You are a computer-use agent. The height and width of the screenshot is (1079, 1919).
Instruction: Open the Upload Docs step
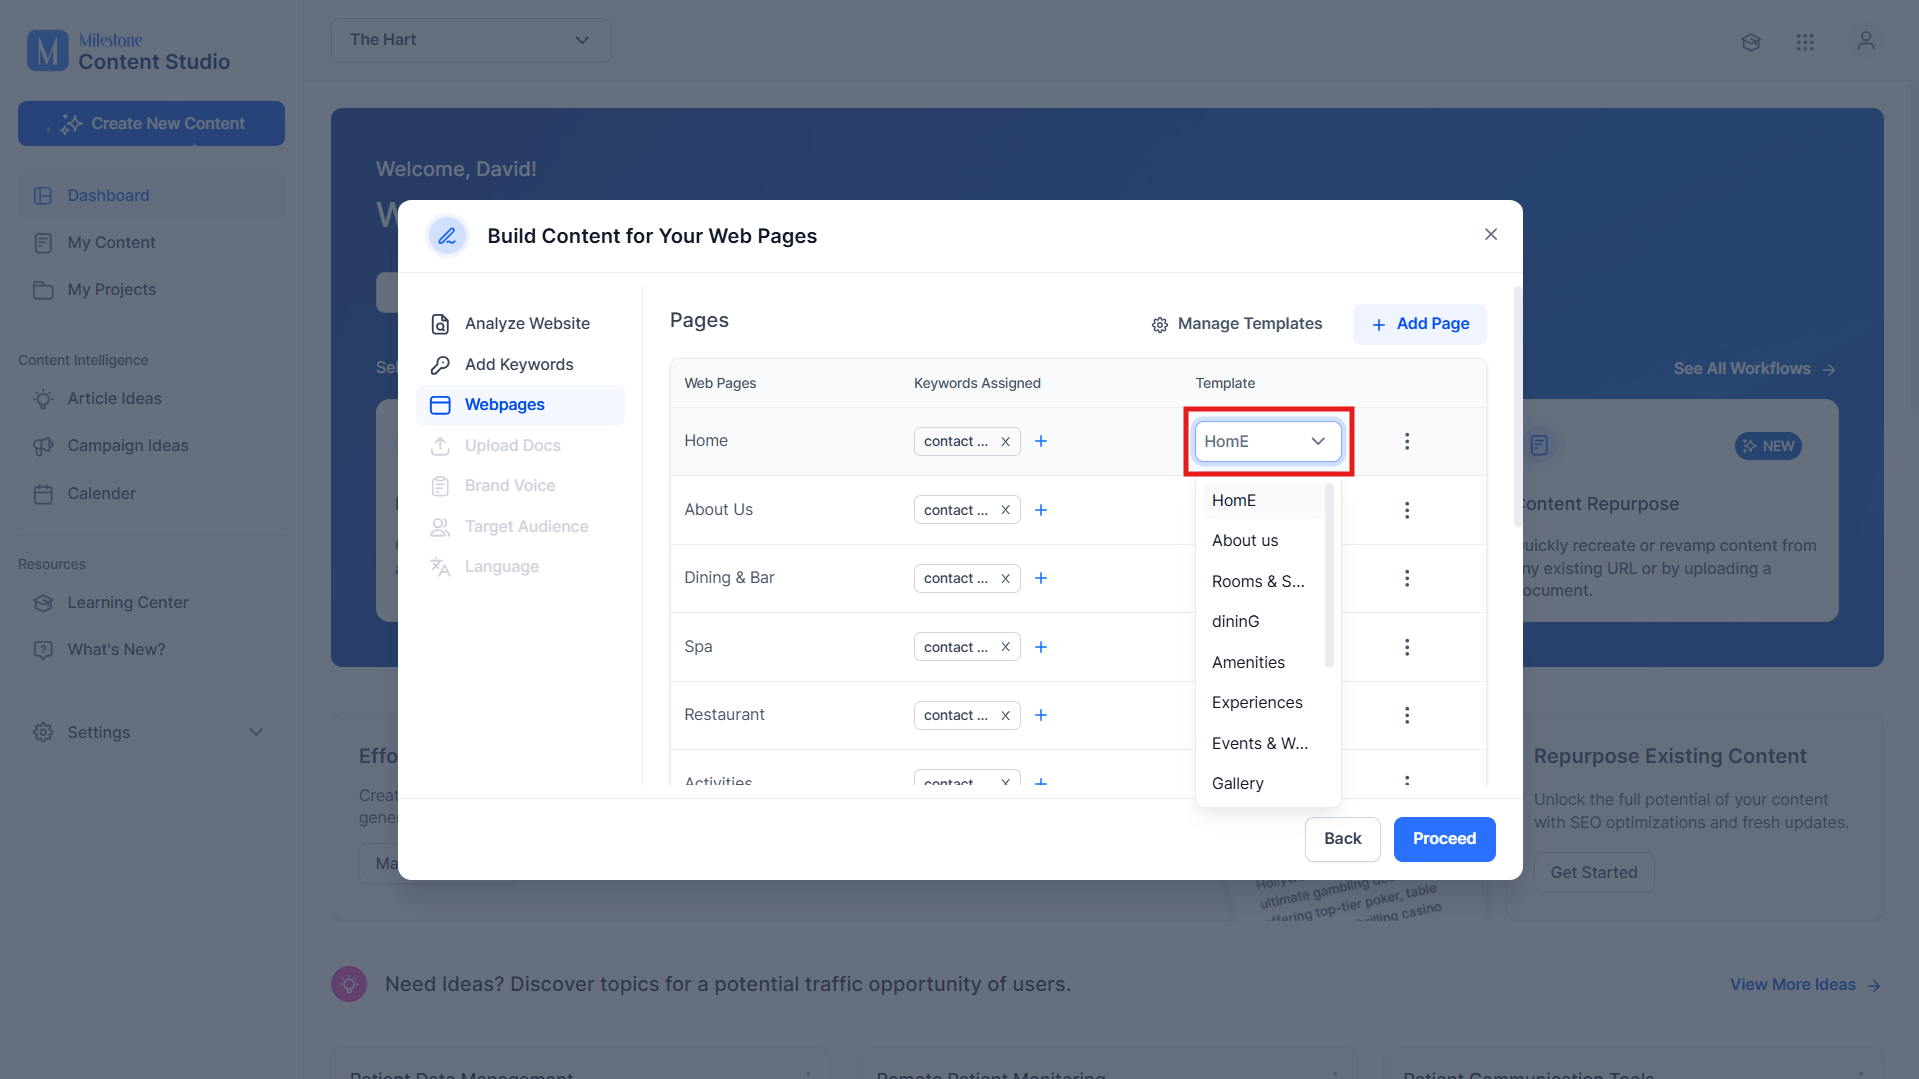click(520, 445)
